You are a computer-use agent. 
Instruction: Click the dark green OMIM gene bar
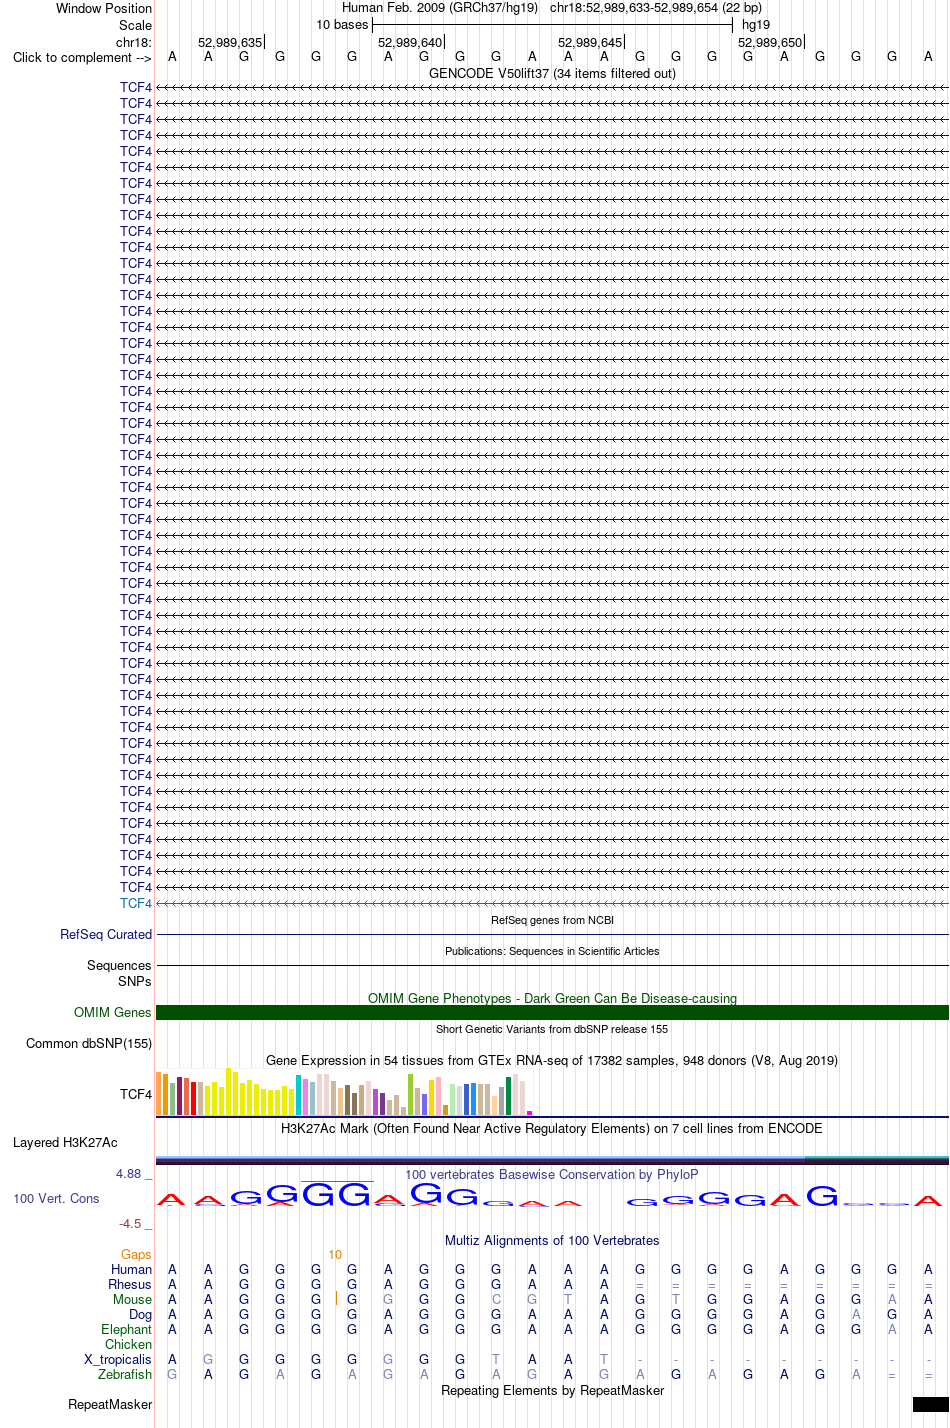[x=552, y=1013]
